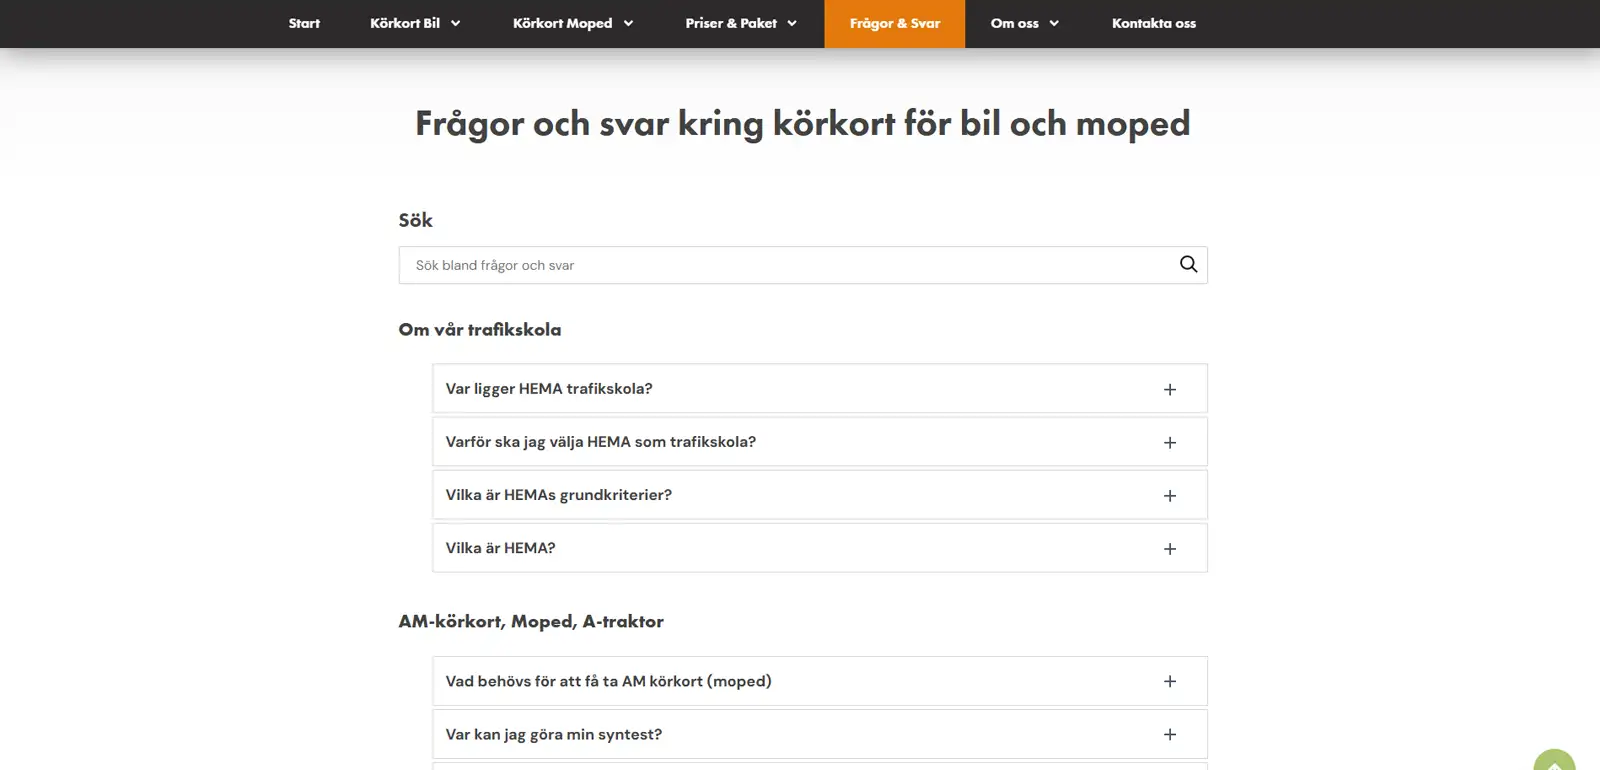Click plus icon for AM körkort (moped) question

[1169, 681]
